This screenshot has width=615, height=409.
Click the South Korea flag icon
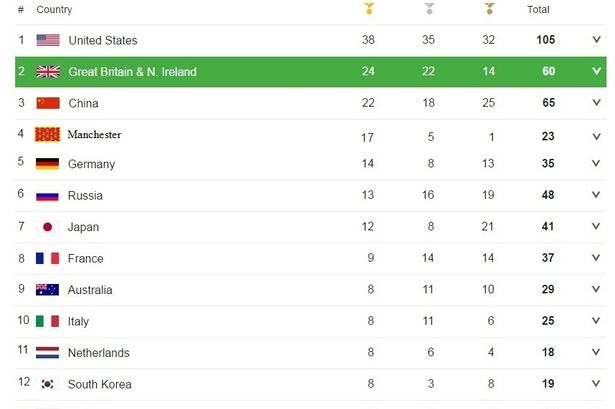[47, 384]
